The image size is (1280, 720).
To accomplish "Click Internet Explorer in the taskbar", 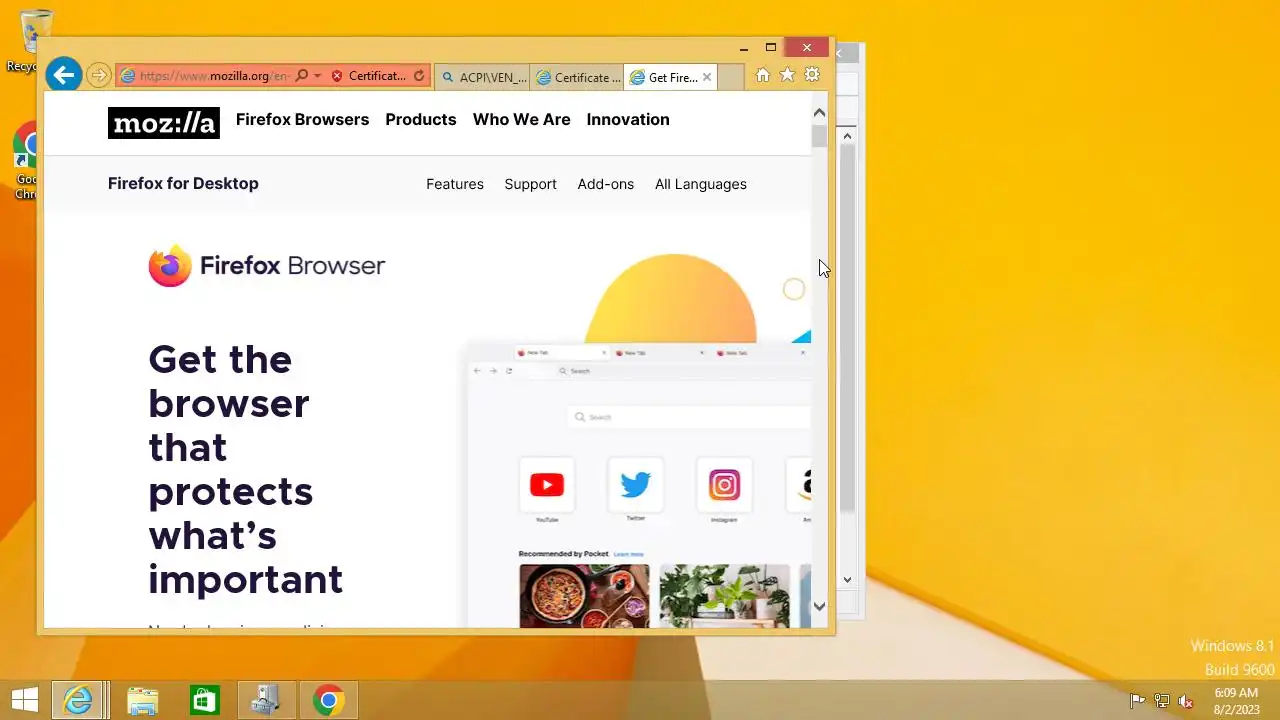I will tap(78, 700).
